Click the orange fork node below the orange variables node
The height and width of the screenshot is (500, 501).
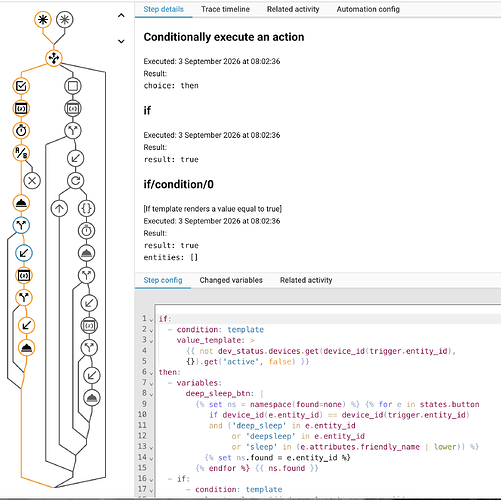[24, 298]
